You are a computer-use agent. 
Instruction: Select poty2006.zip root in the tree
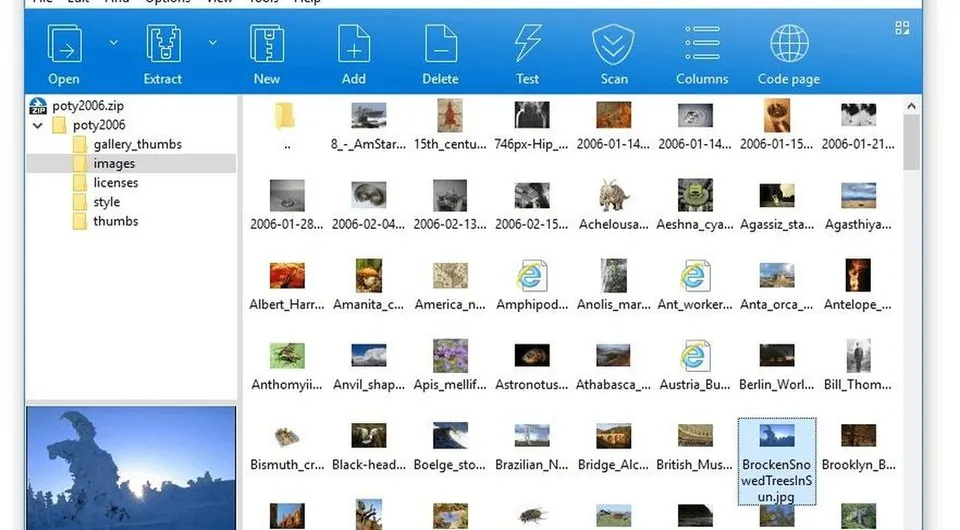click(x=77, y=105)
